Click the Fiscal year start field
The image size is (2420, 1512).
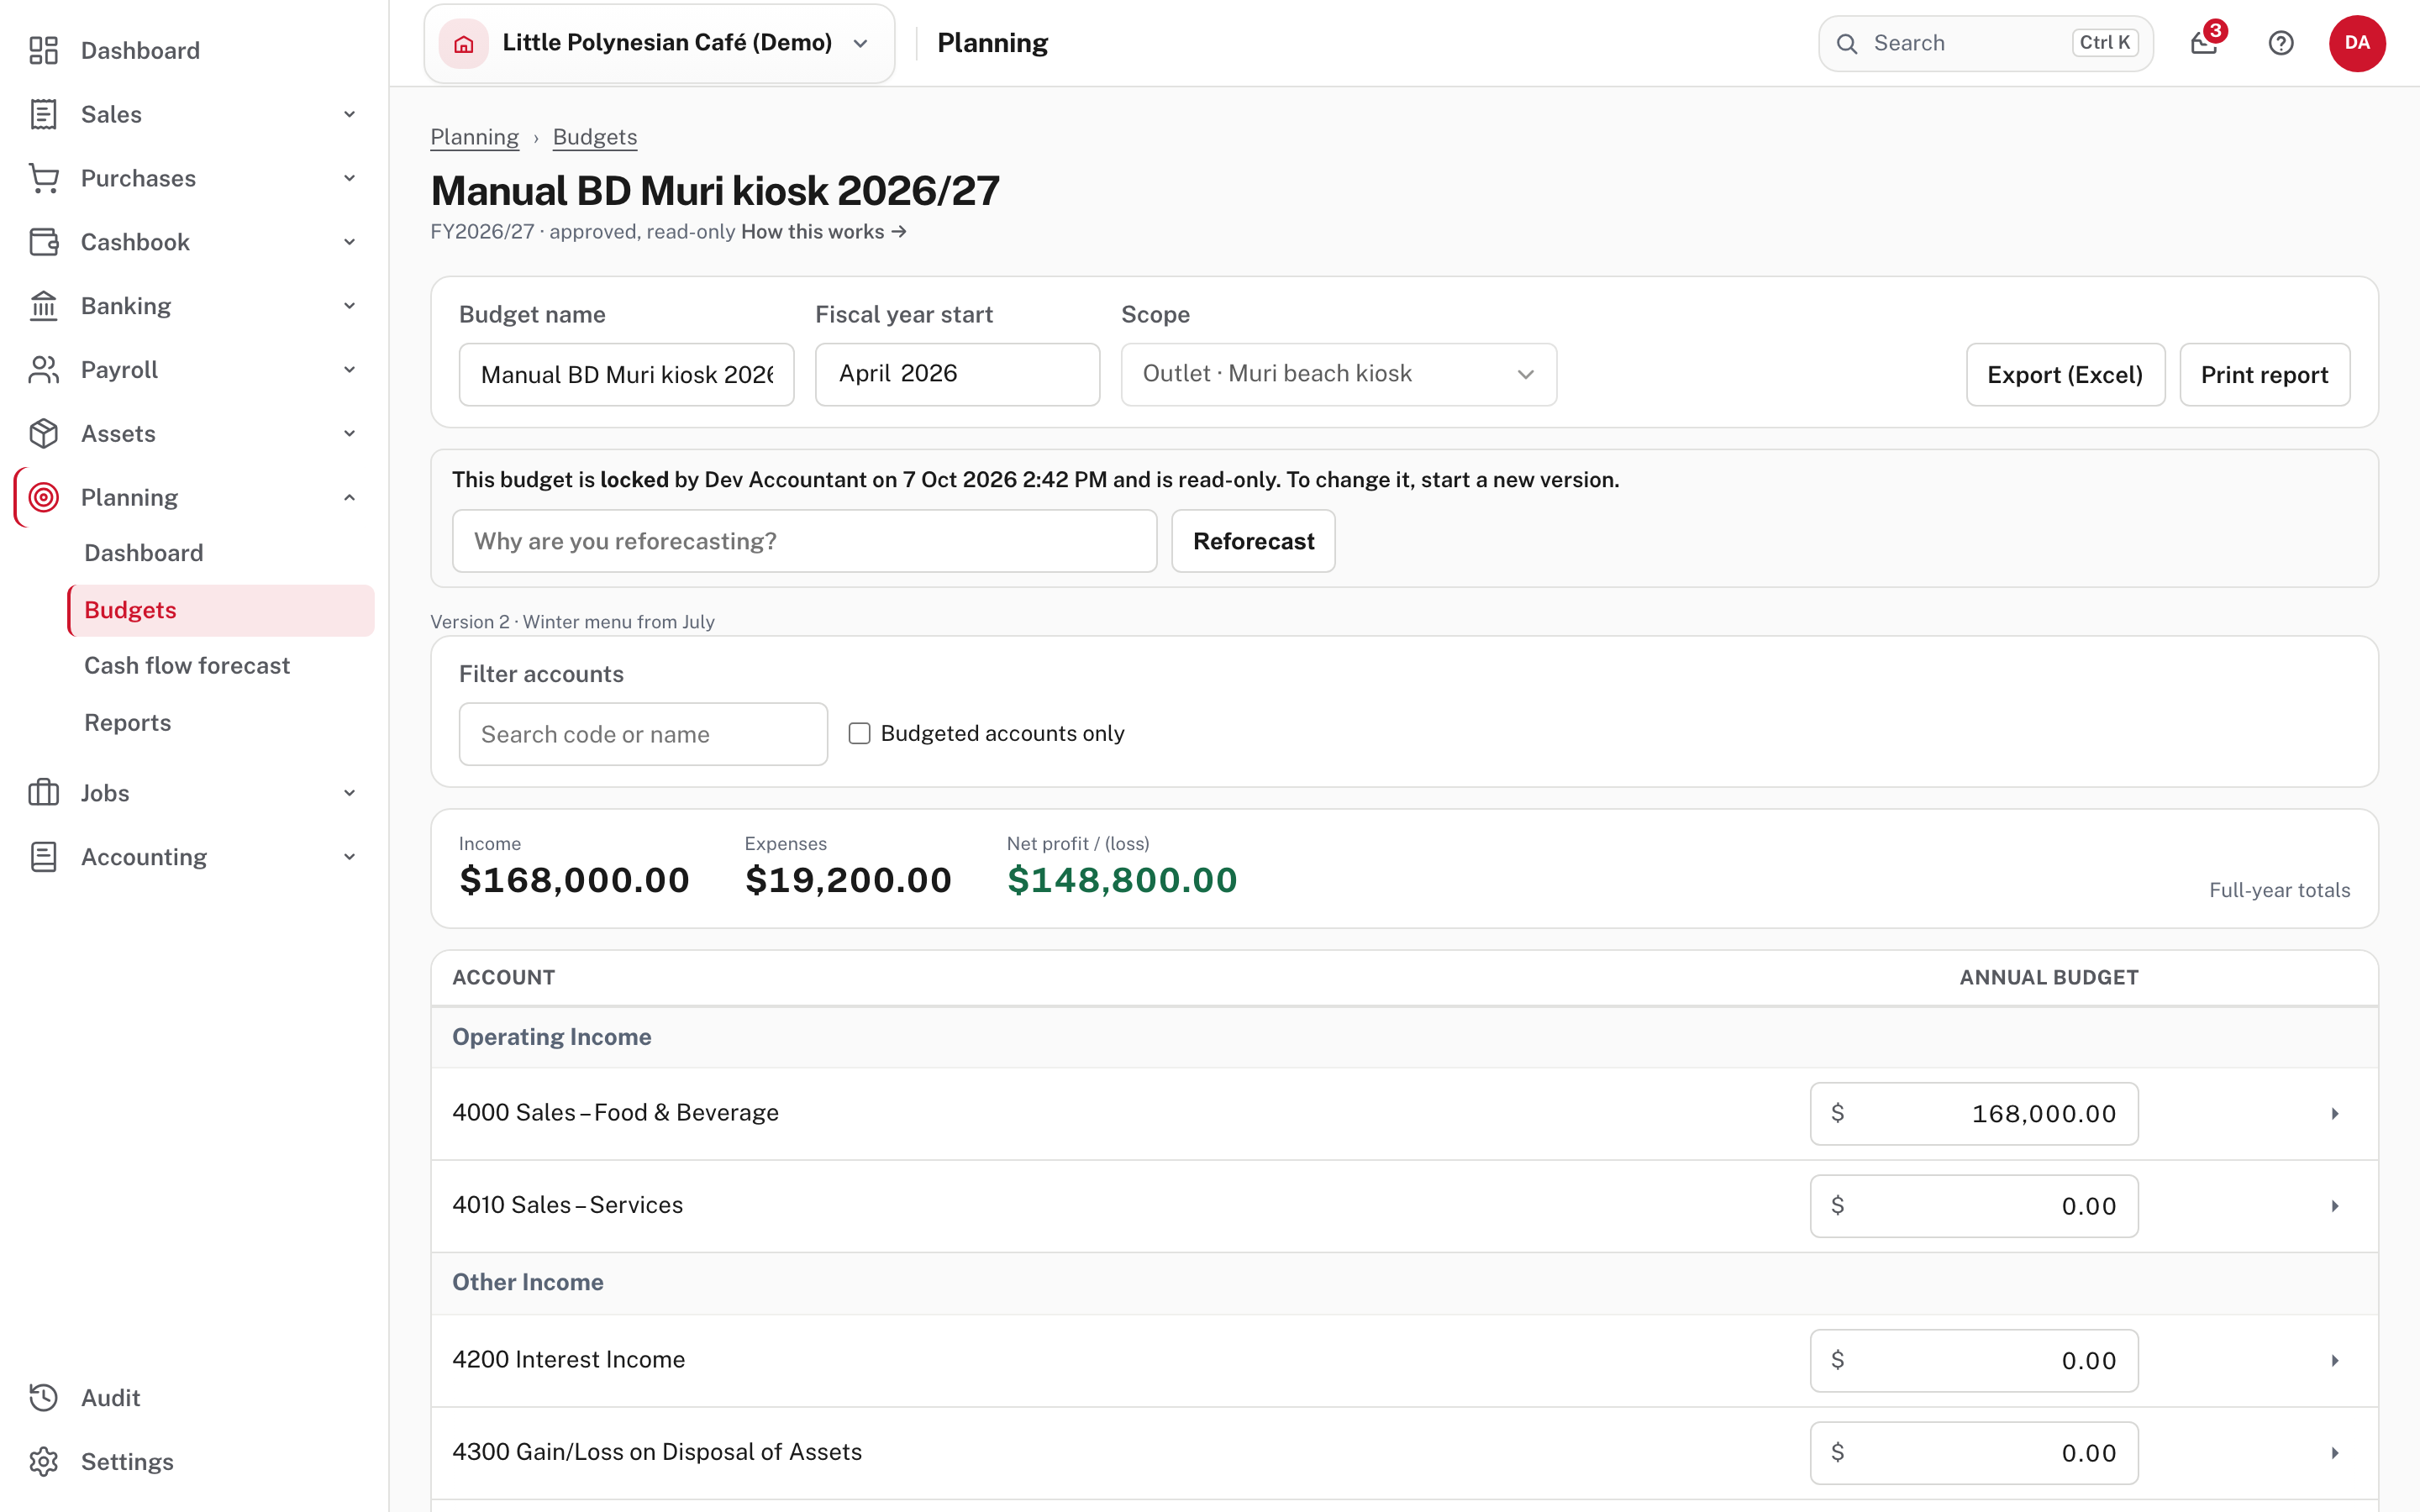tap(957, 374)
